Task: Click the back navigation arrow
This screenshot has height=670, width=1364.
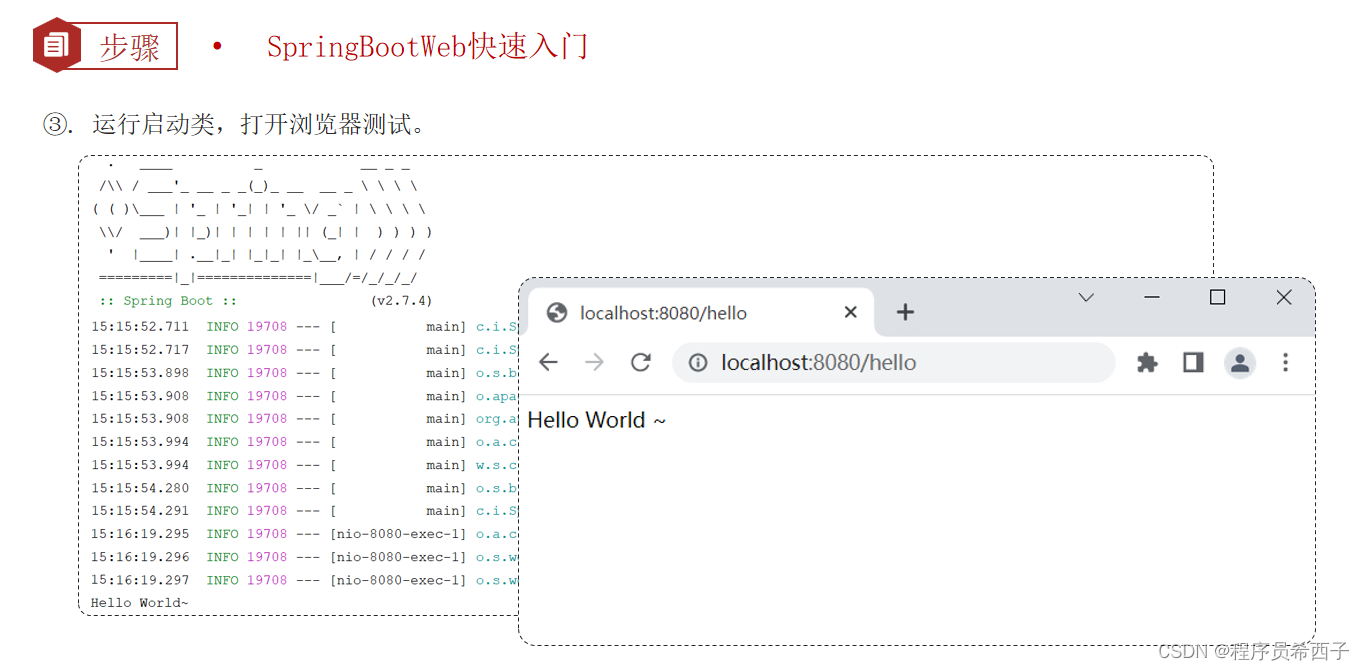Action: [x=548, y=363]
